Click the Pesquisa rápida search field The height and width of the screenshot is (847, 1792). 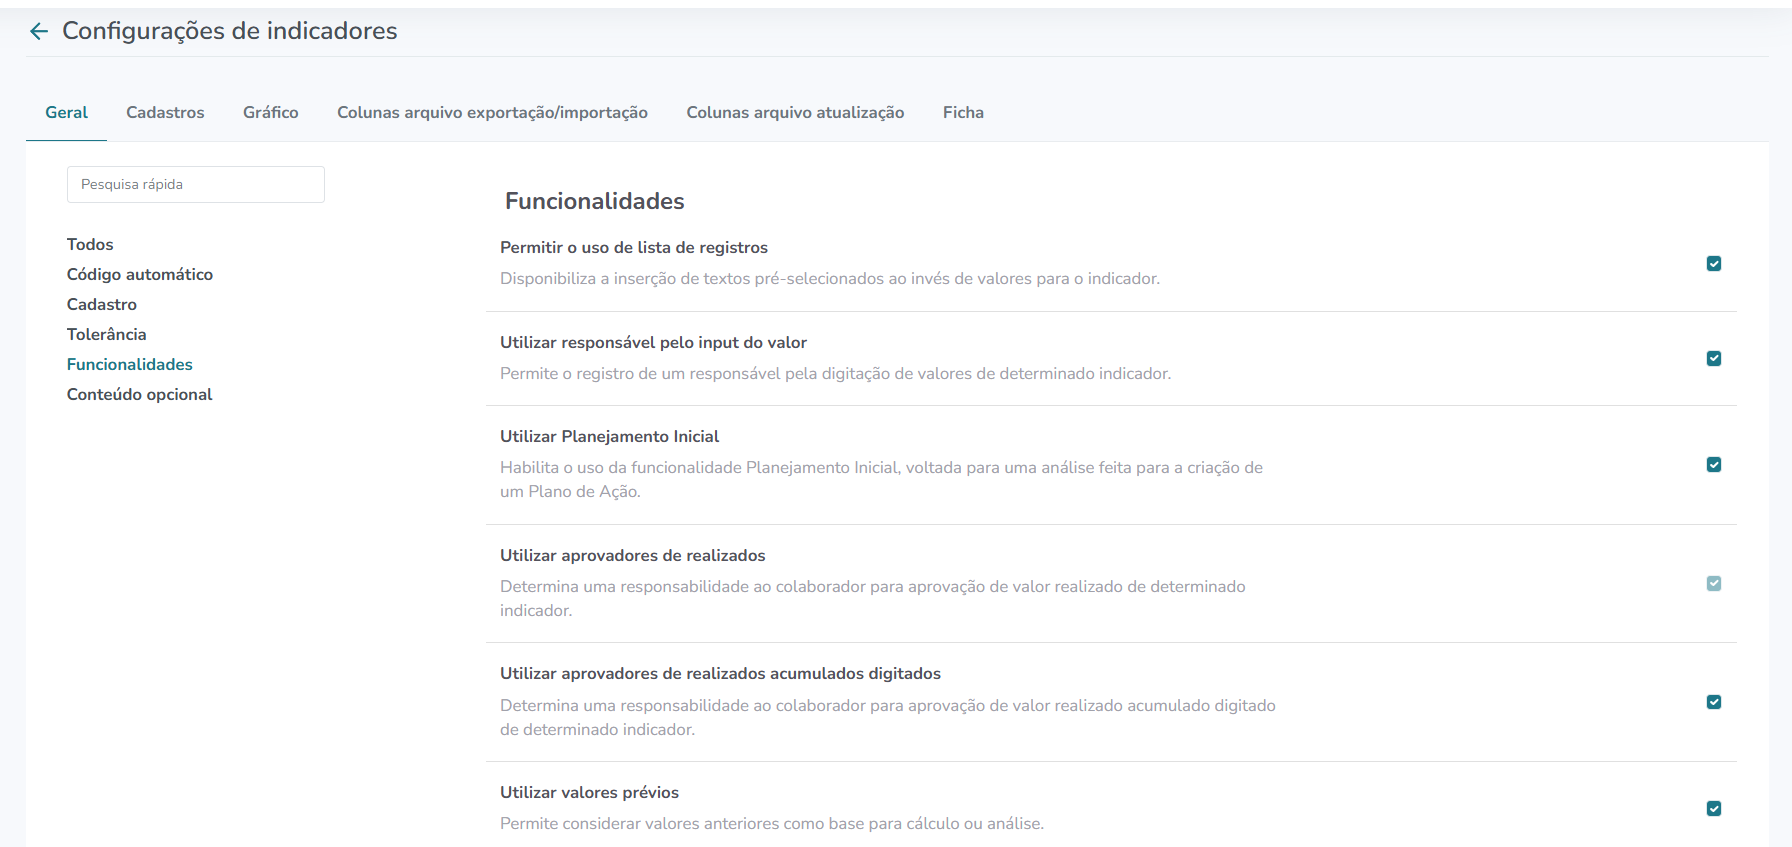coord(196,185)
